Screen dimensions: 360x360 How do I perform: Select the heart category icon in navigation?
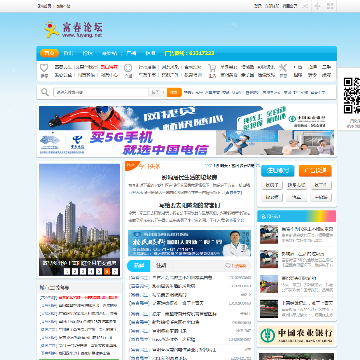coord(44,68)
